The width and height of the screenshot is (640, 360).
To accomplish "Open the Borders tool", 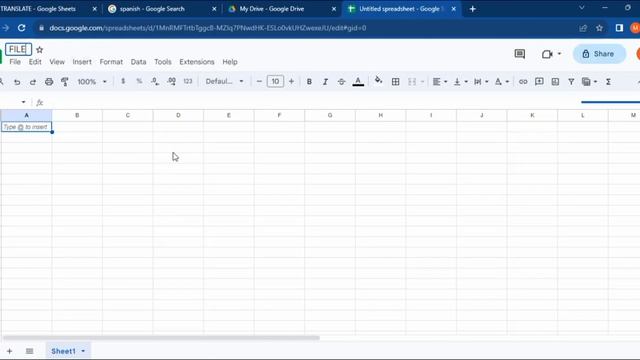I will click(x=395, y=82).
